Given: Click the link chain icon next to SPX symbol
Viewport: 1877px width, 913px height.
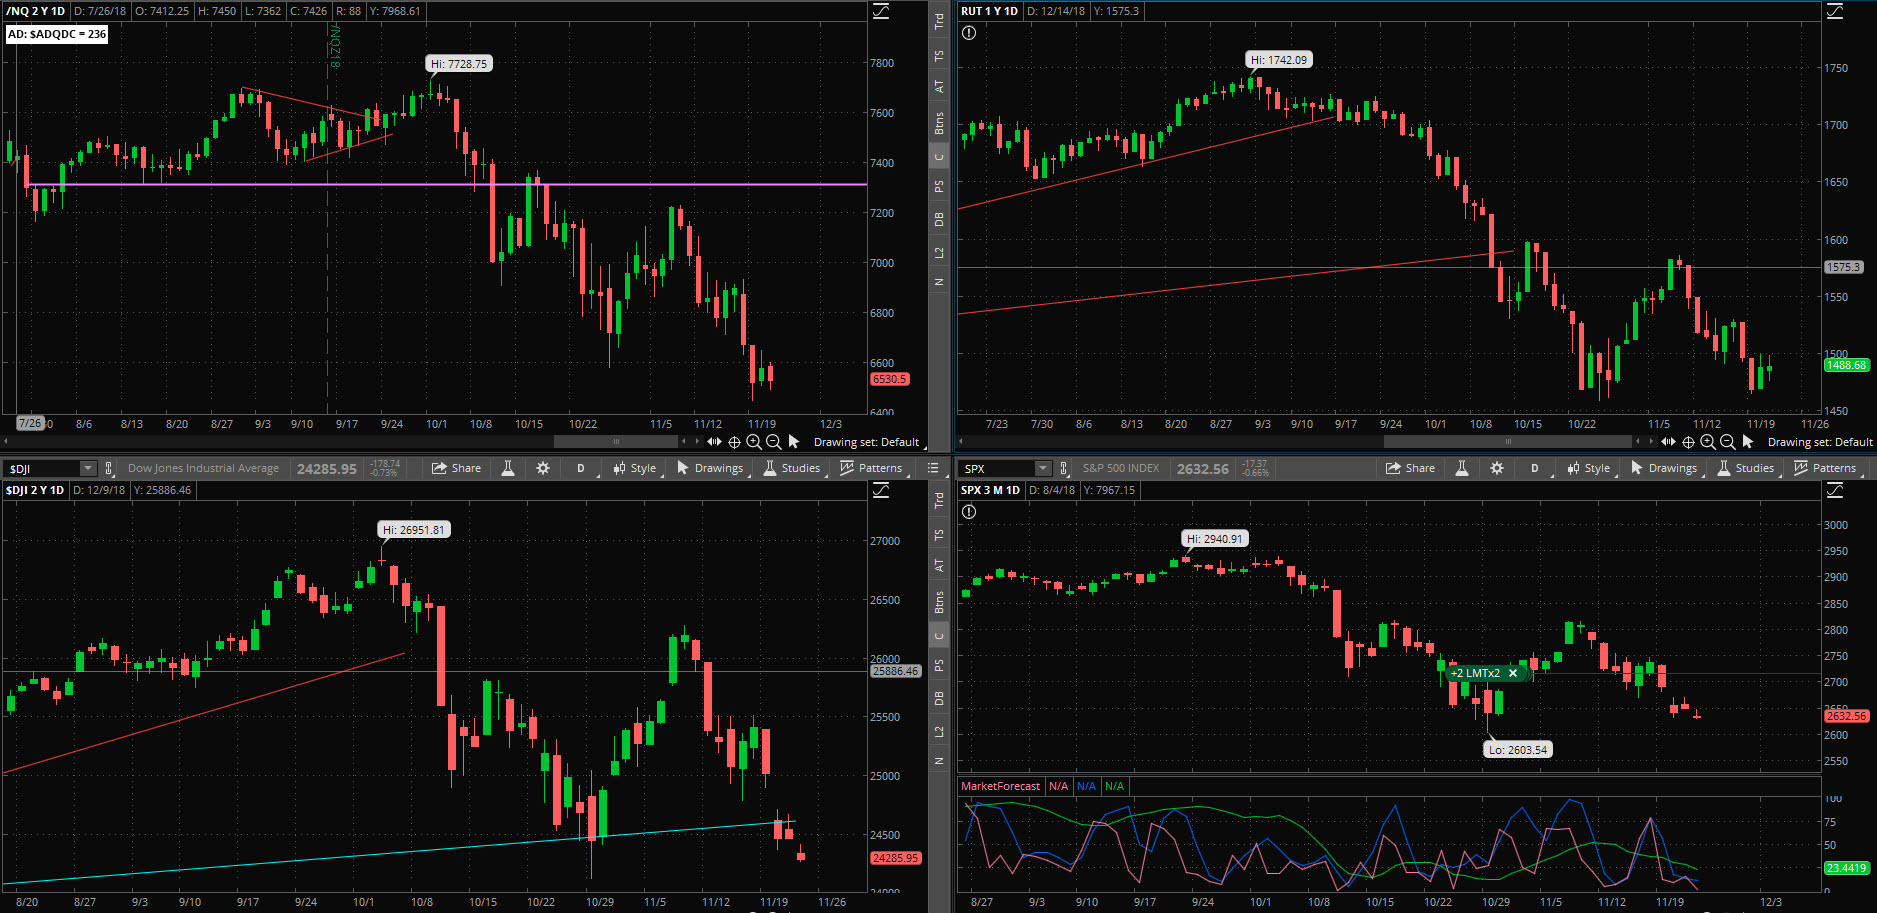Looking at the screenshot, I should point(1063,468).
